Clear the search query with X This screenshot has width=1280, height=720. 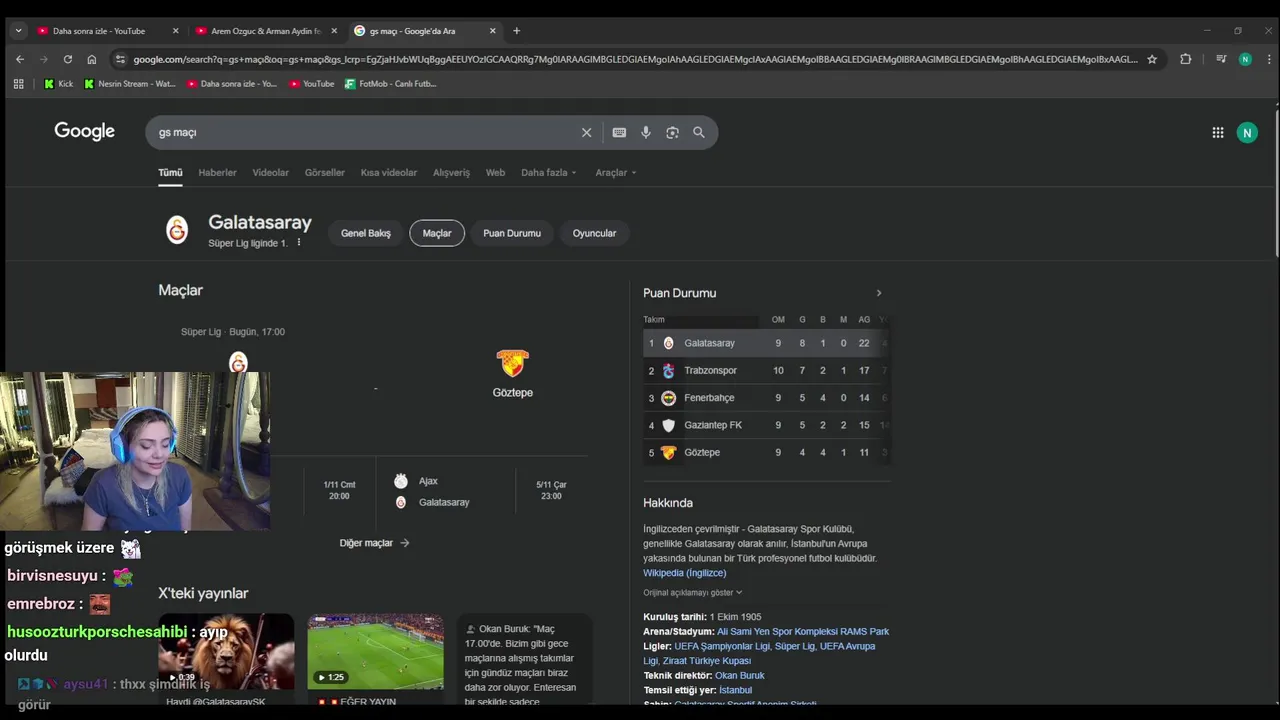[587, 132]
